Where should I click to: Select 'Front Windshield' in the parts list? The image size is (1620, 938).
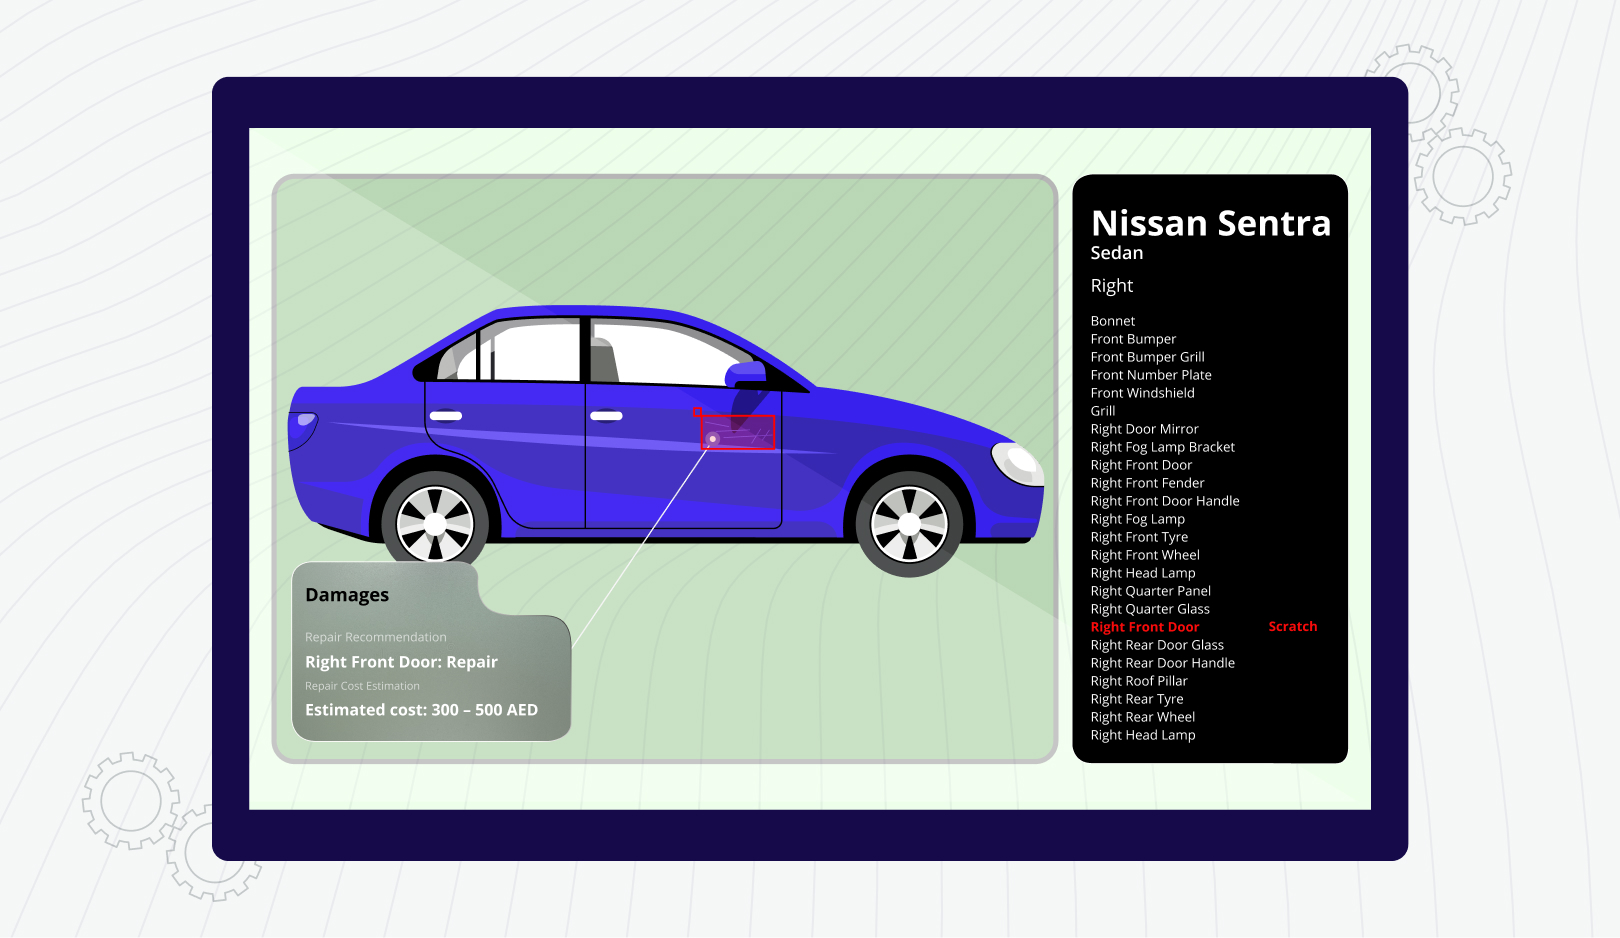(1142, 393)
